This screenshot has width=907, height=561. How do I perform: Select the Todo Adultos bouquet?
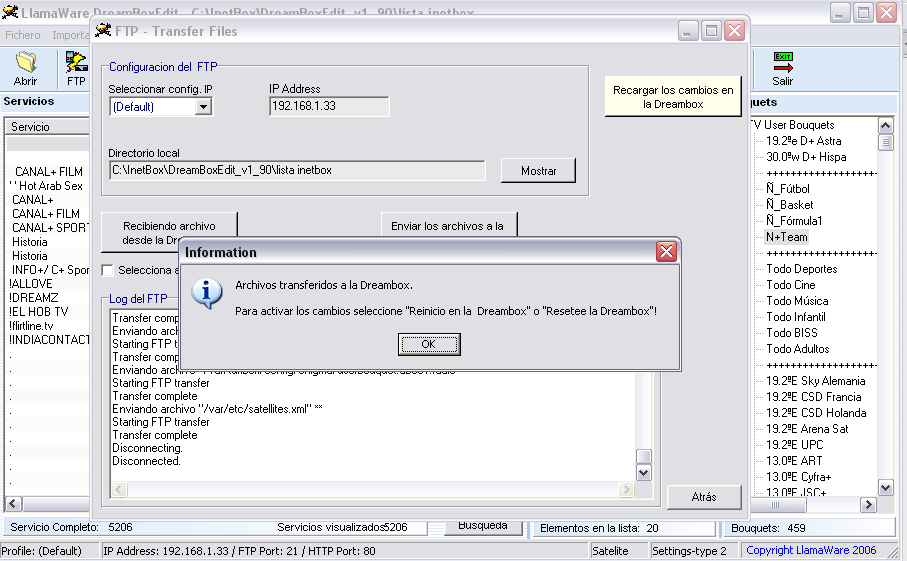[798, 349]
